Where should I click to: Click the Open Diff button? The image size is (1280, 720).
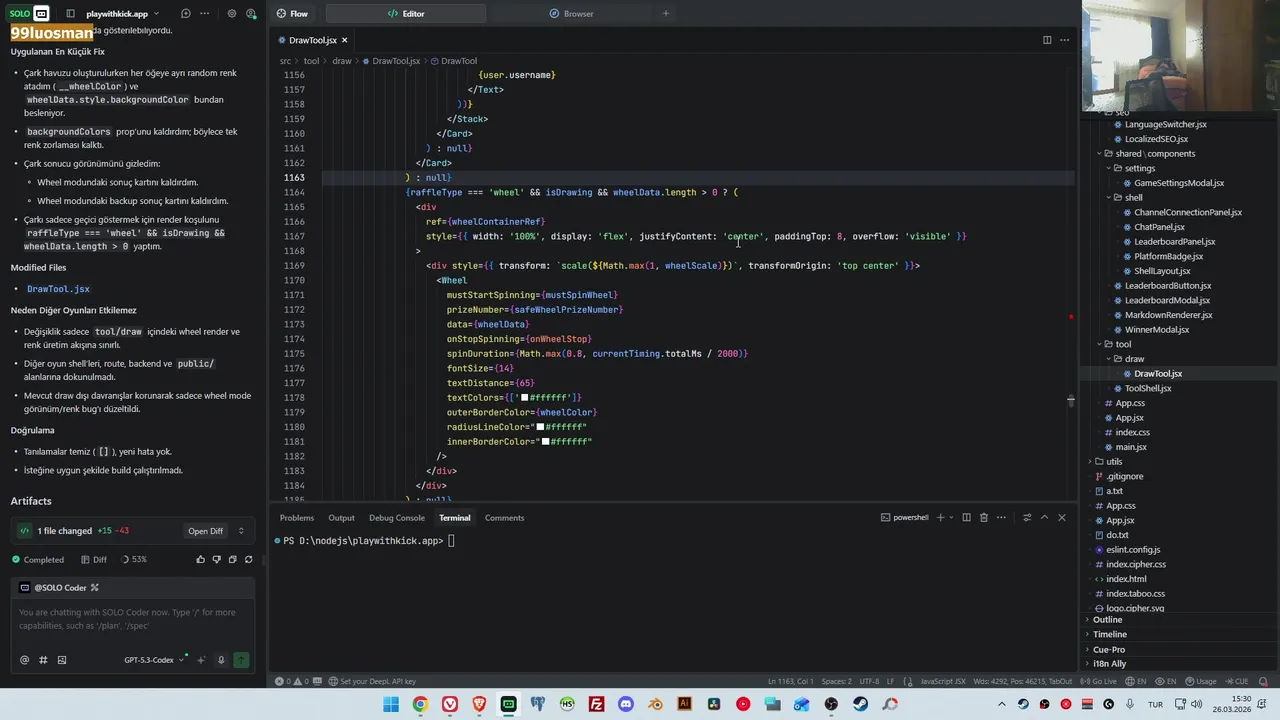tap(206, 531)
